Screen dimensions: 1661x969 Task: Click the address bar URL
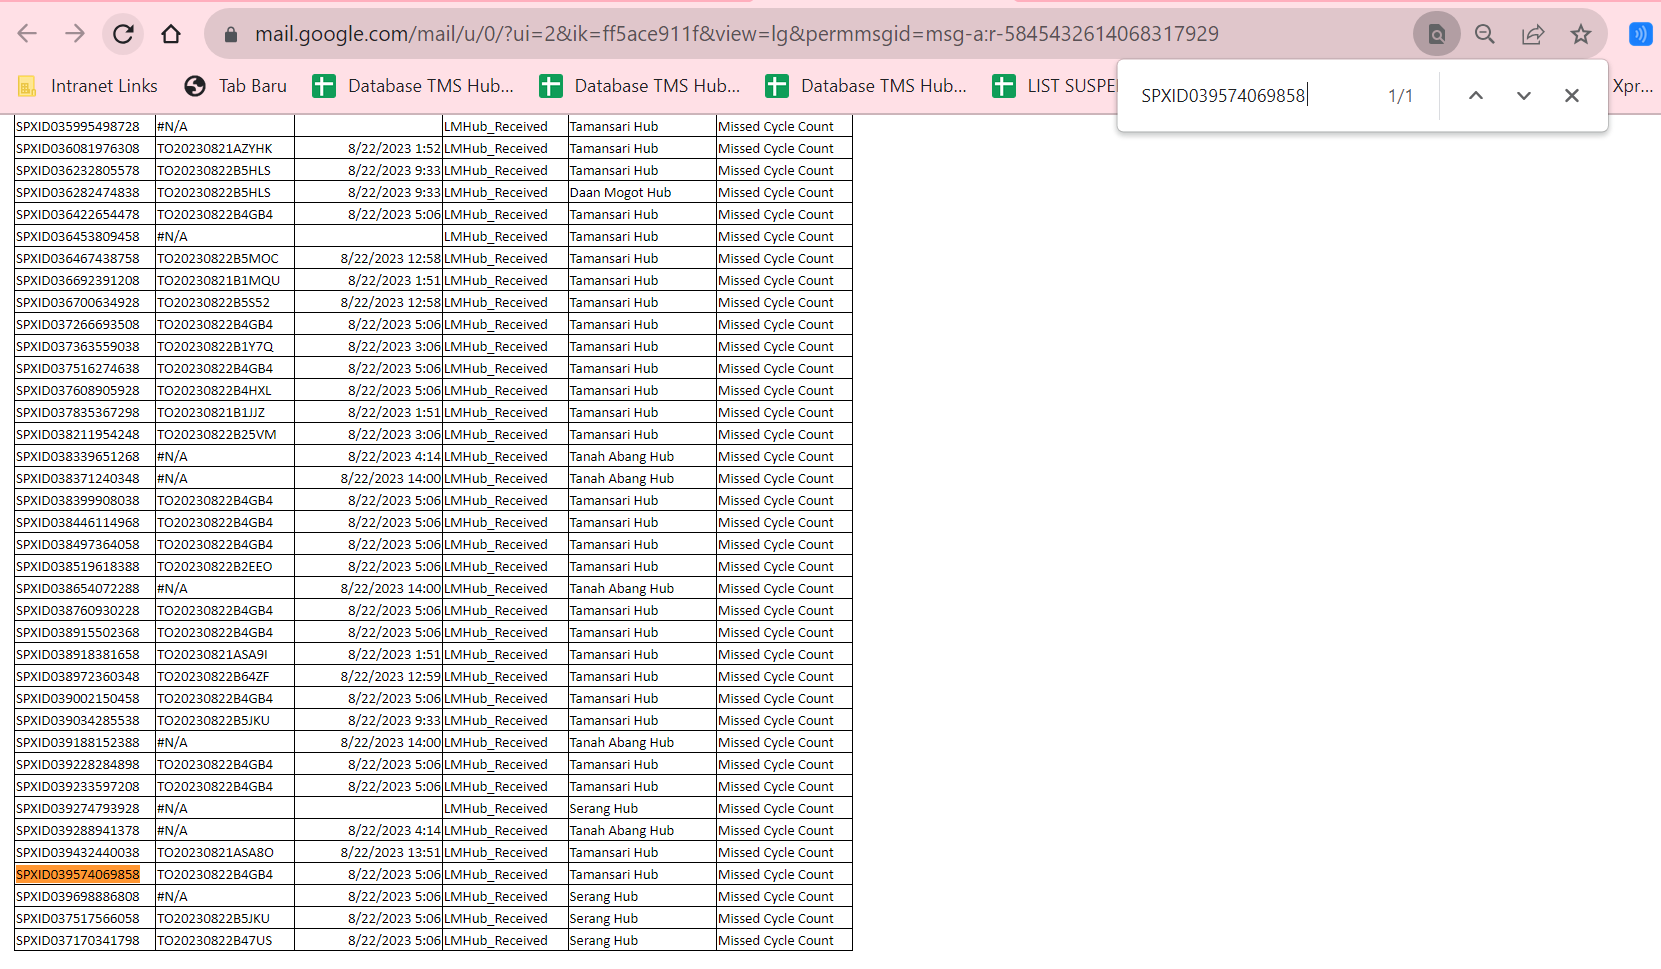[736, 34]
